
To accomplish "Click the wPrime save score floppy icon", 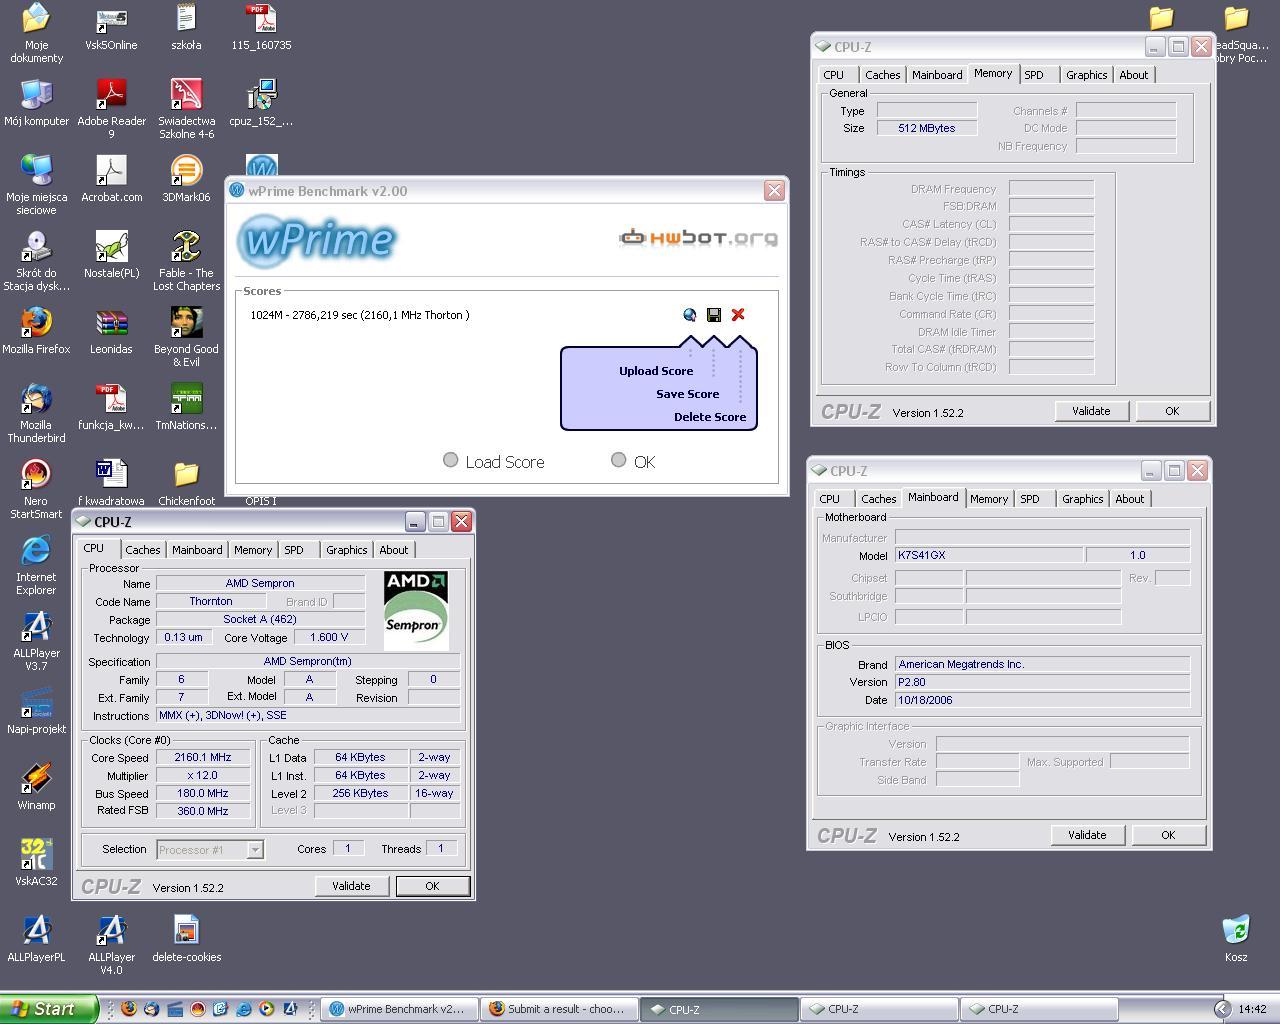I will tap(714, 315).
